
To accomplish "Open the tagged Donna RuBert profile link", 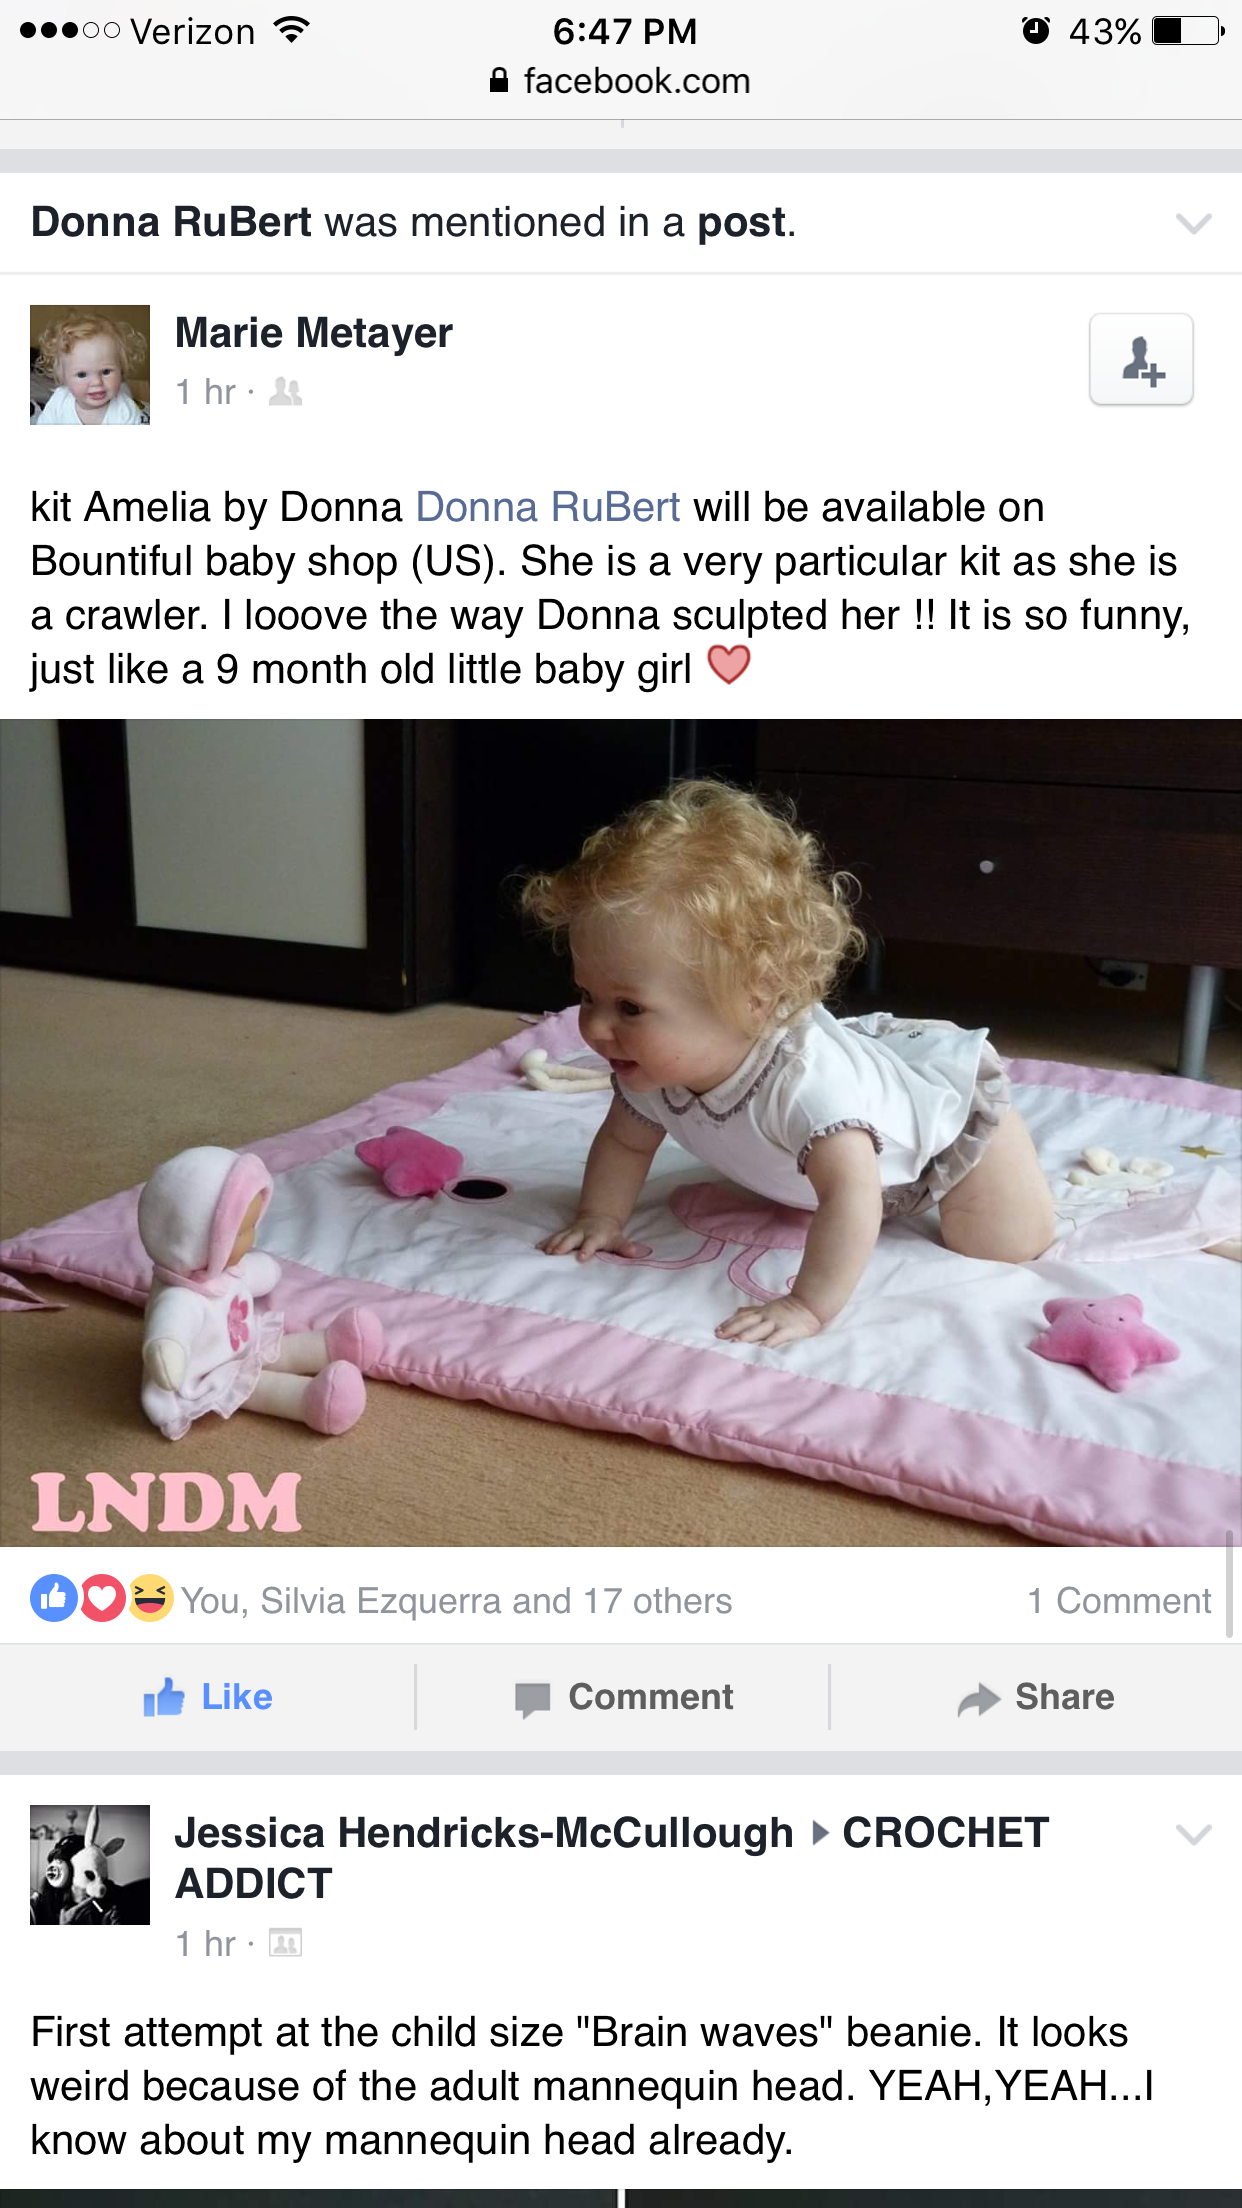I will coord(548,507).
